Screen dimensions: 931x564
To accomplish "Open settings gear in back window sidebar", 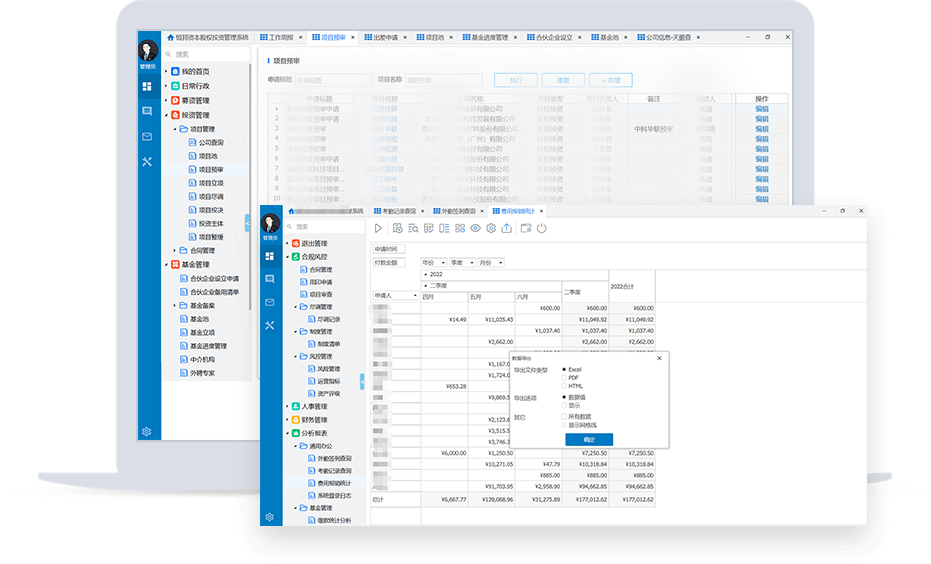I will tap(147, 432).
